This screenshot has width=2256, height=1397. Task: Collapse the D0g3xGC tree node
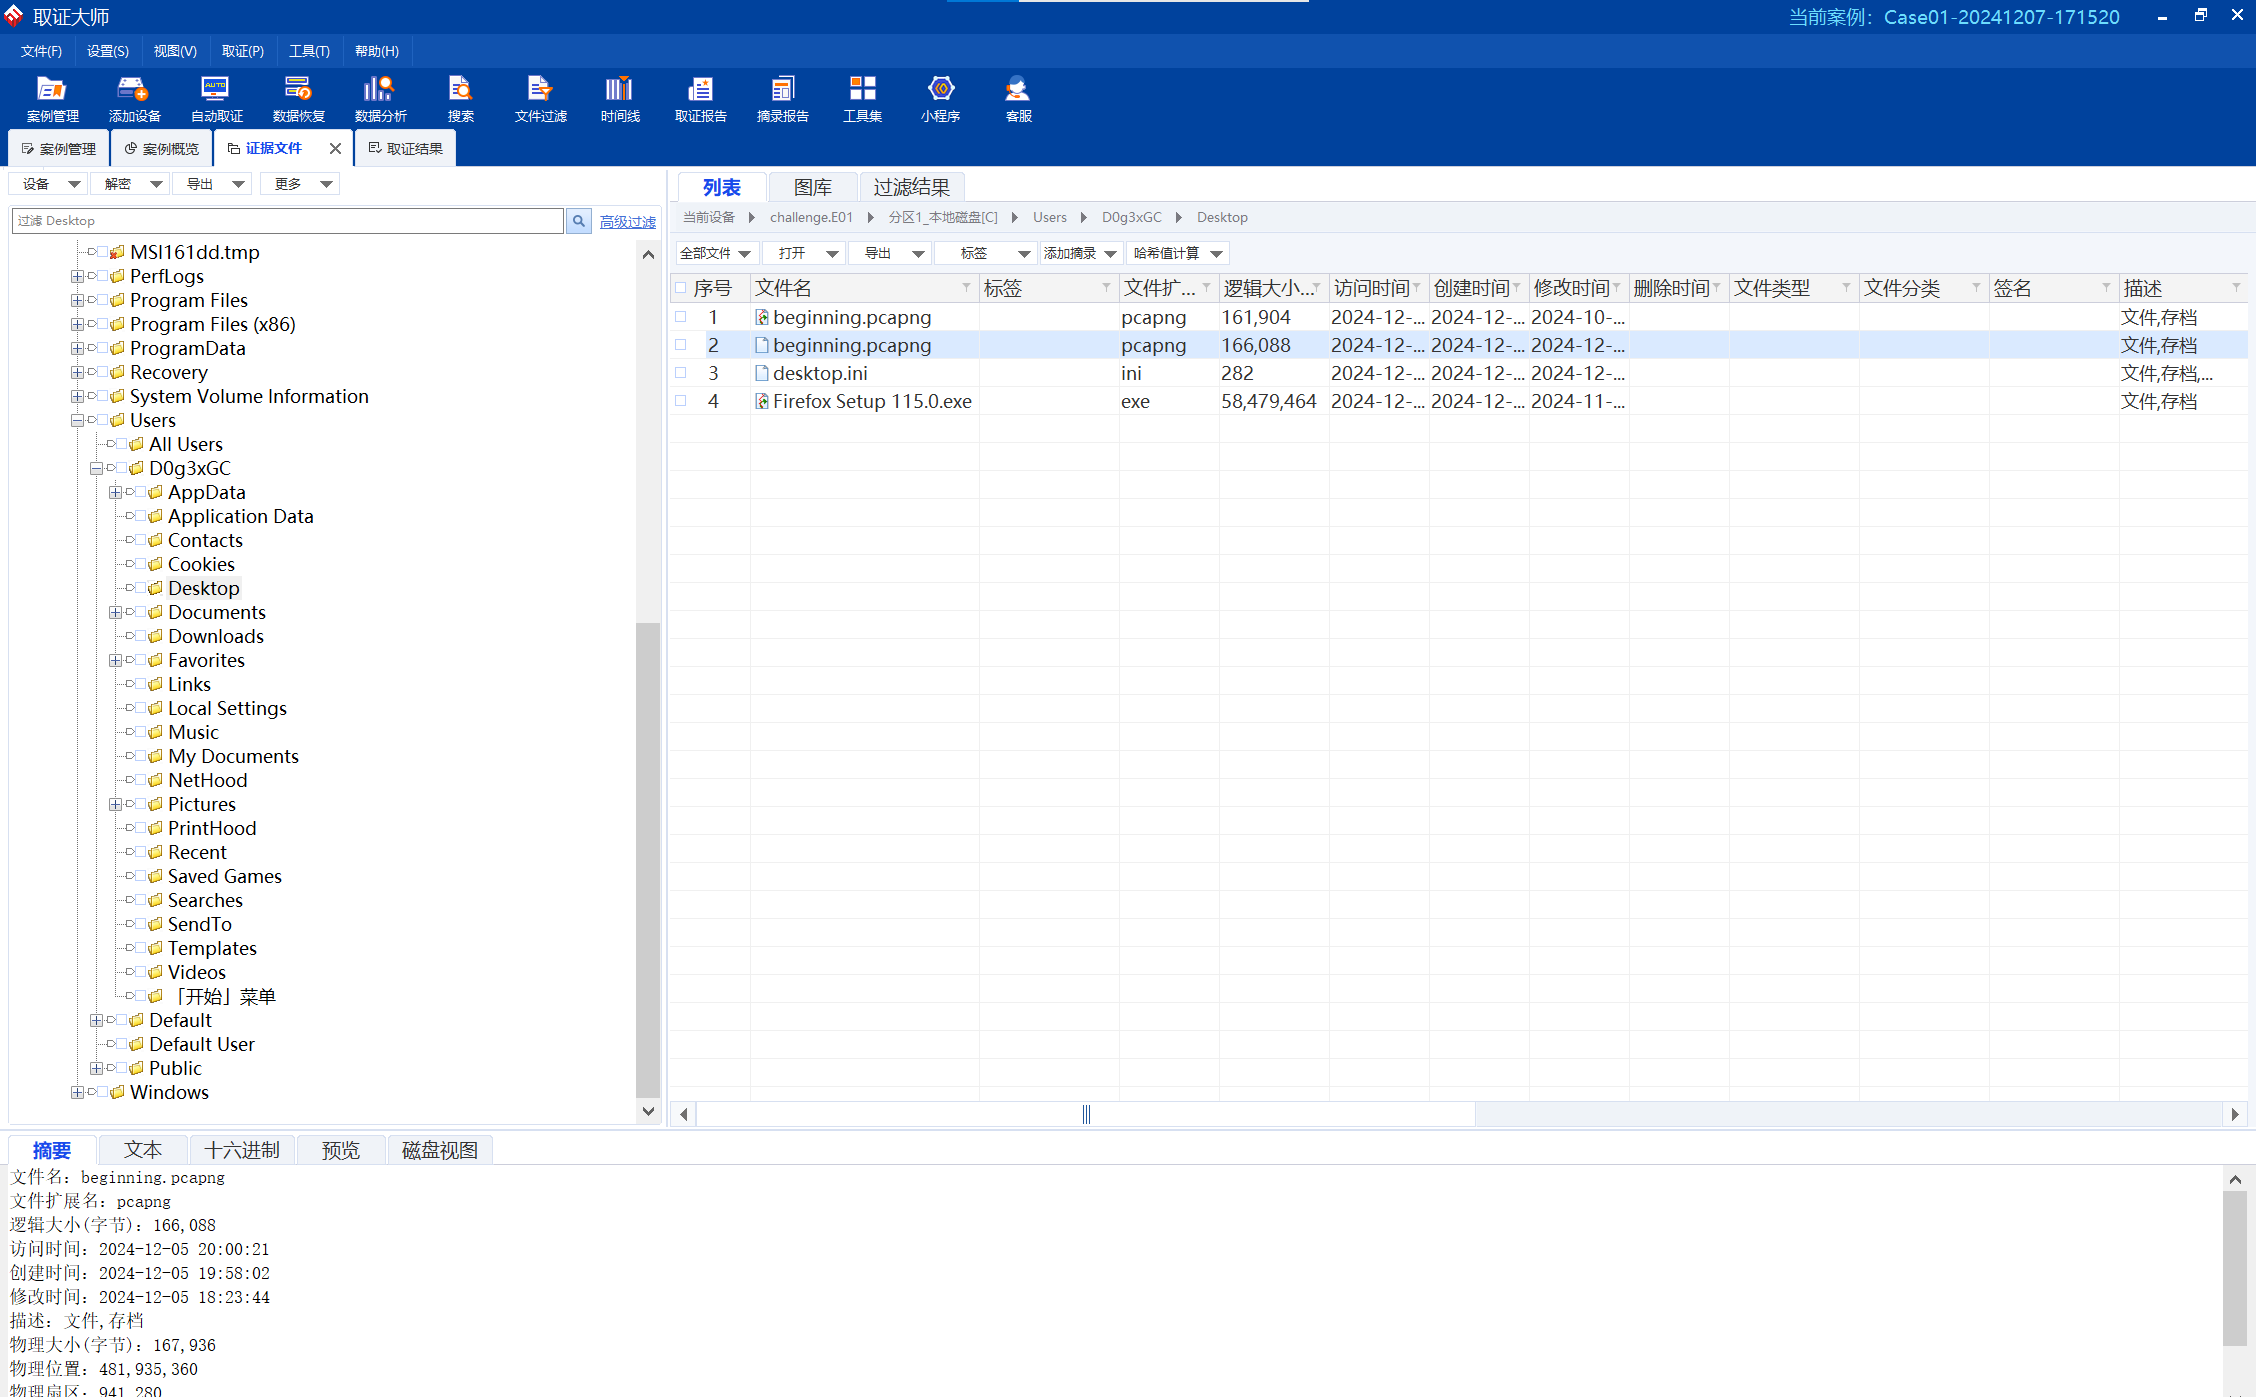[x=96, y=468]
